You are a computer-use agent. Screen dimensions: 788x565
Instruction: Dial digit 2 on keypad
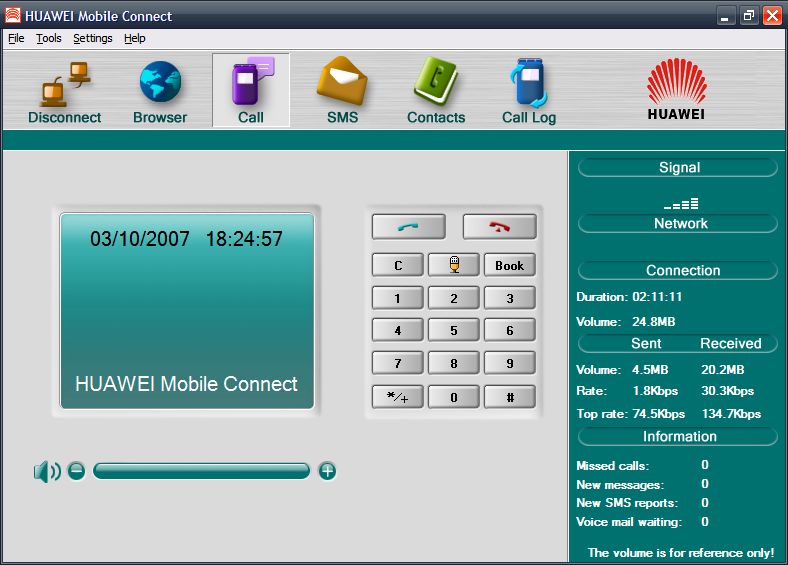454,298
